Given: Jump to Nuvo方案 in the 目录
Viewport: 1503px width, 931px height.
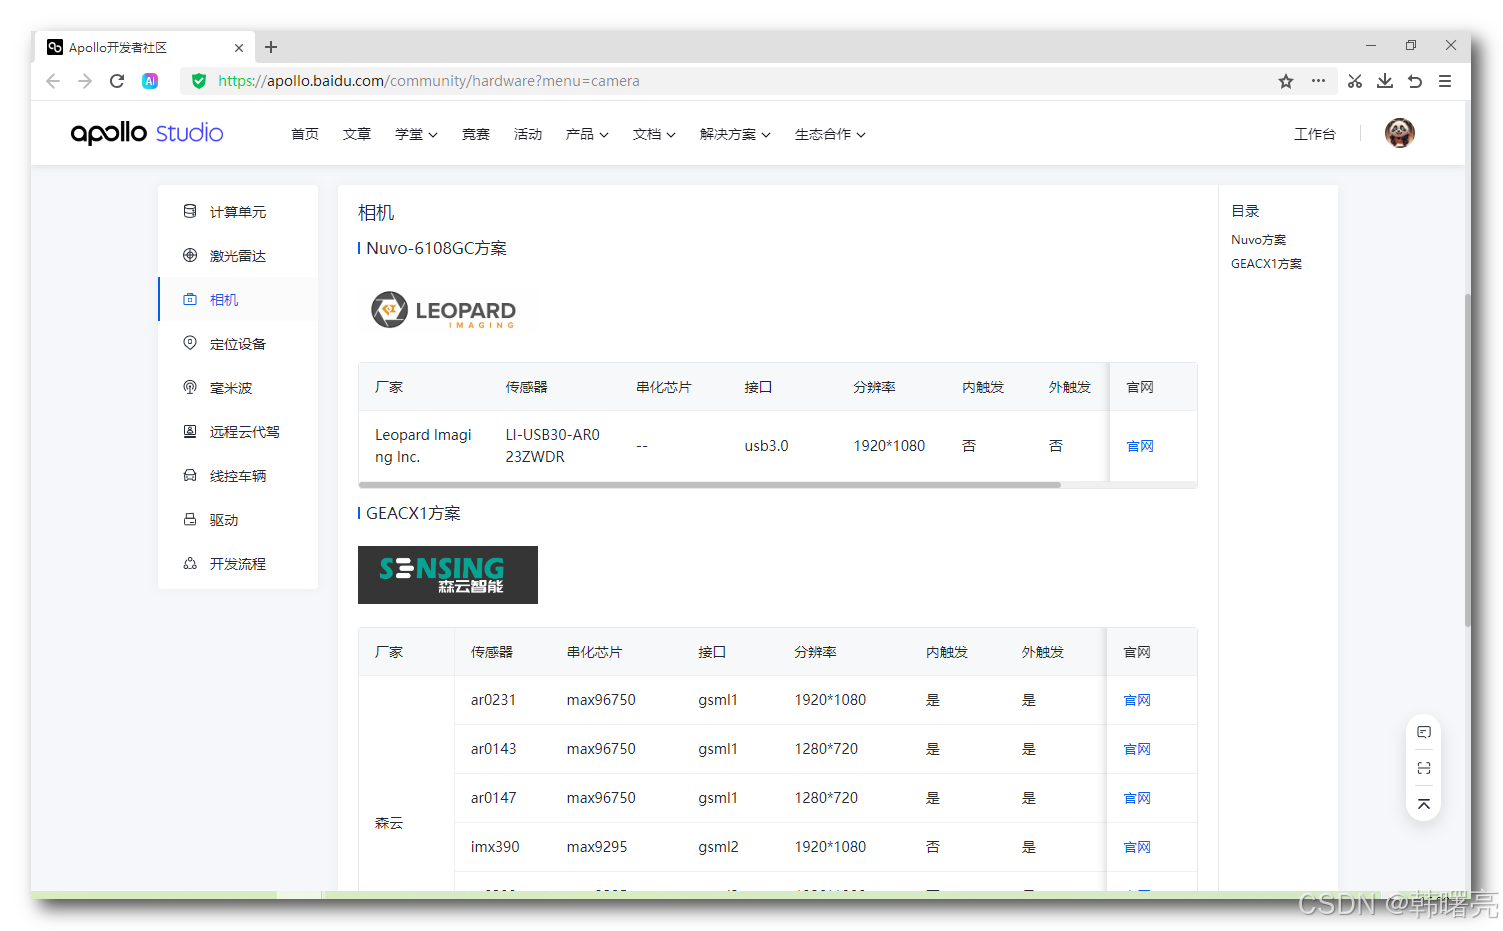Looking at the screenshot, I should coord(1259,240).
